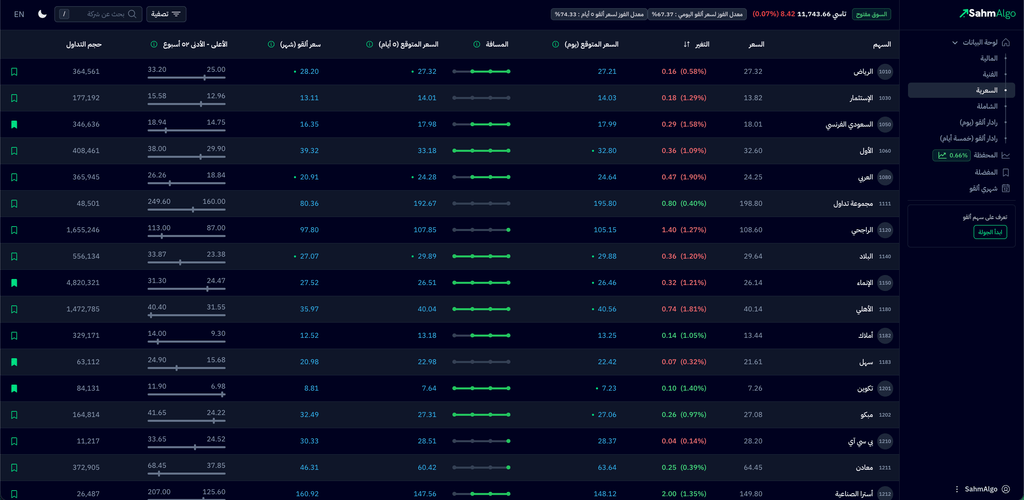This screenshot has height=500, width=1024.
Task: Remove bookmark from السعودي الفرنسي row
Action: click(14, 124)
